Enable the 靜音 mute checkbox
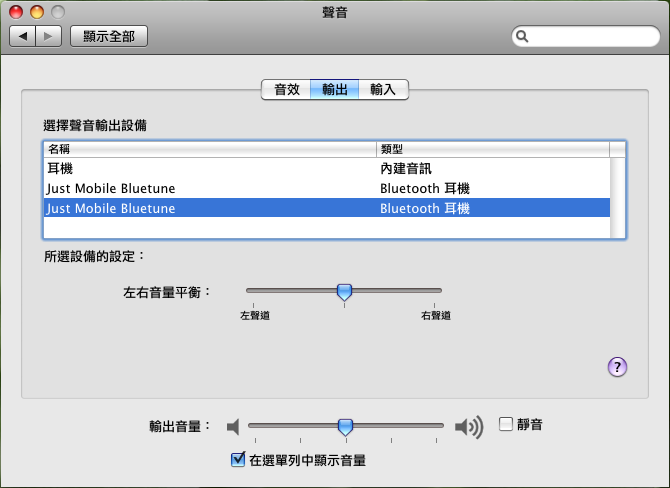Screen dimensions: 670x488 click(505, 424)
